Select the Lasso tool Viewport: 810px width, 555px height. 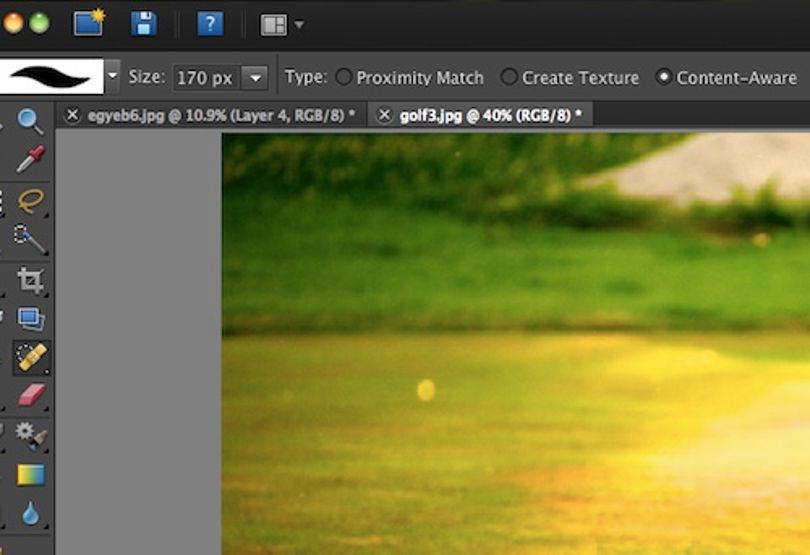pos(31,201)
